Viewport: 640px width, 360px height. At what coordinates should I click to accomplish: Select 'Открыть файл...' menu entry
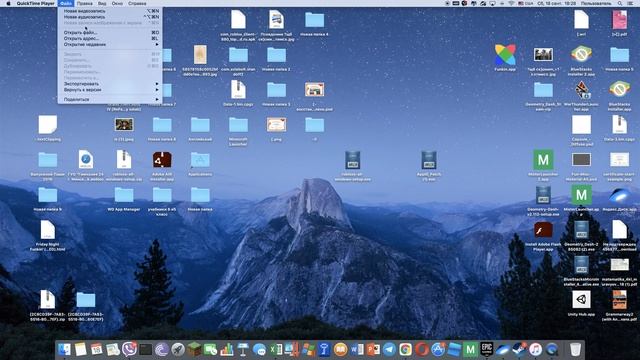pyautogui.click(x=110, y=32)
